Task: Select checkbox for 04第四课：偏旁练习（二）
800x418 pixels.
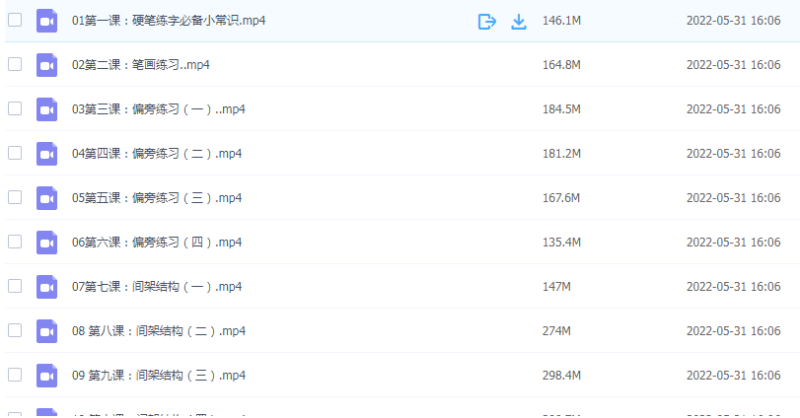Action: [15, 153]
